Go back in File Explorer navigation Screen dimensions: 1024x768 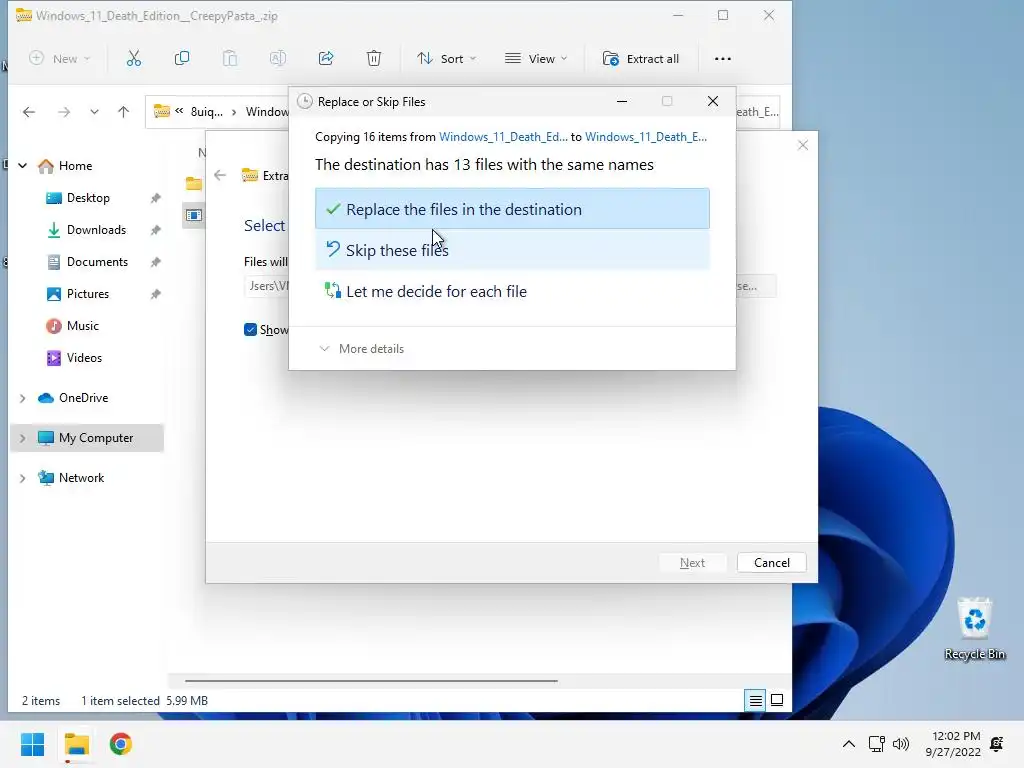29,112
